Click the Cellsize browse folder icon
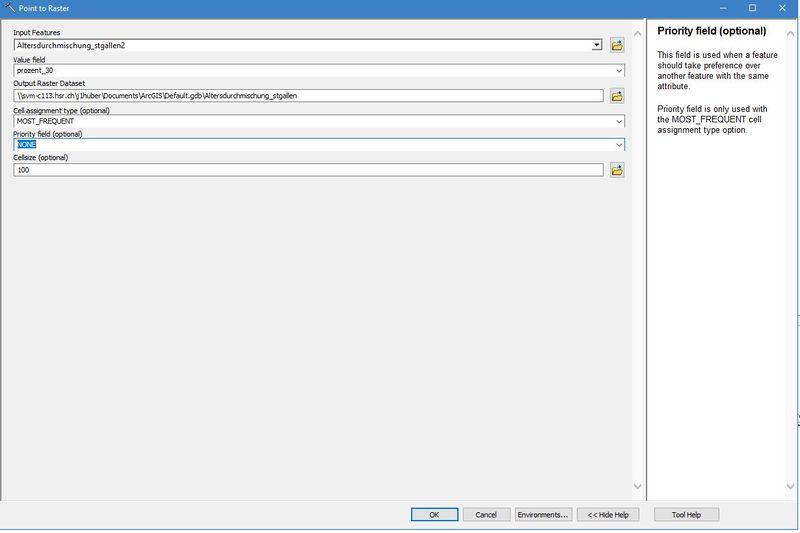Image resolution: width=800 pixels, height=533 pixels. tap(617, 170)
